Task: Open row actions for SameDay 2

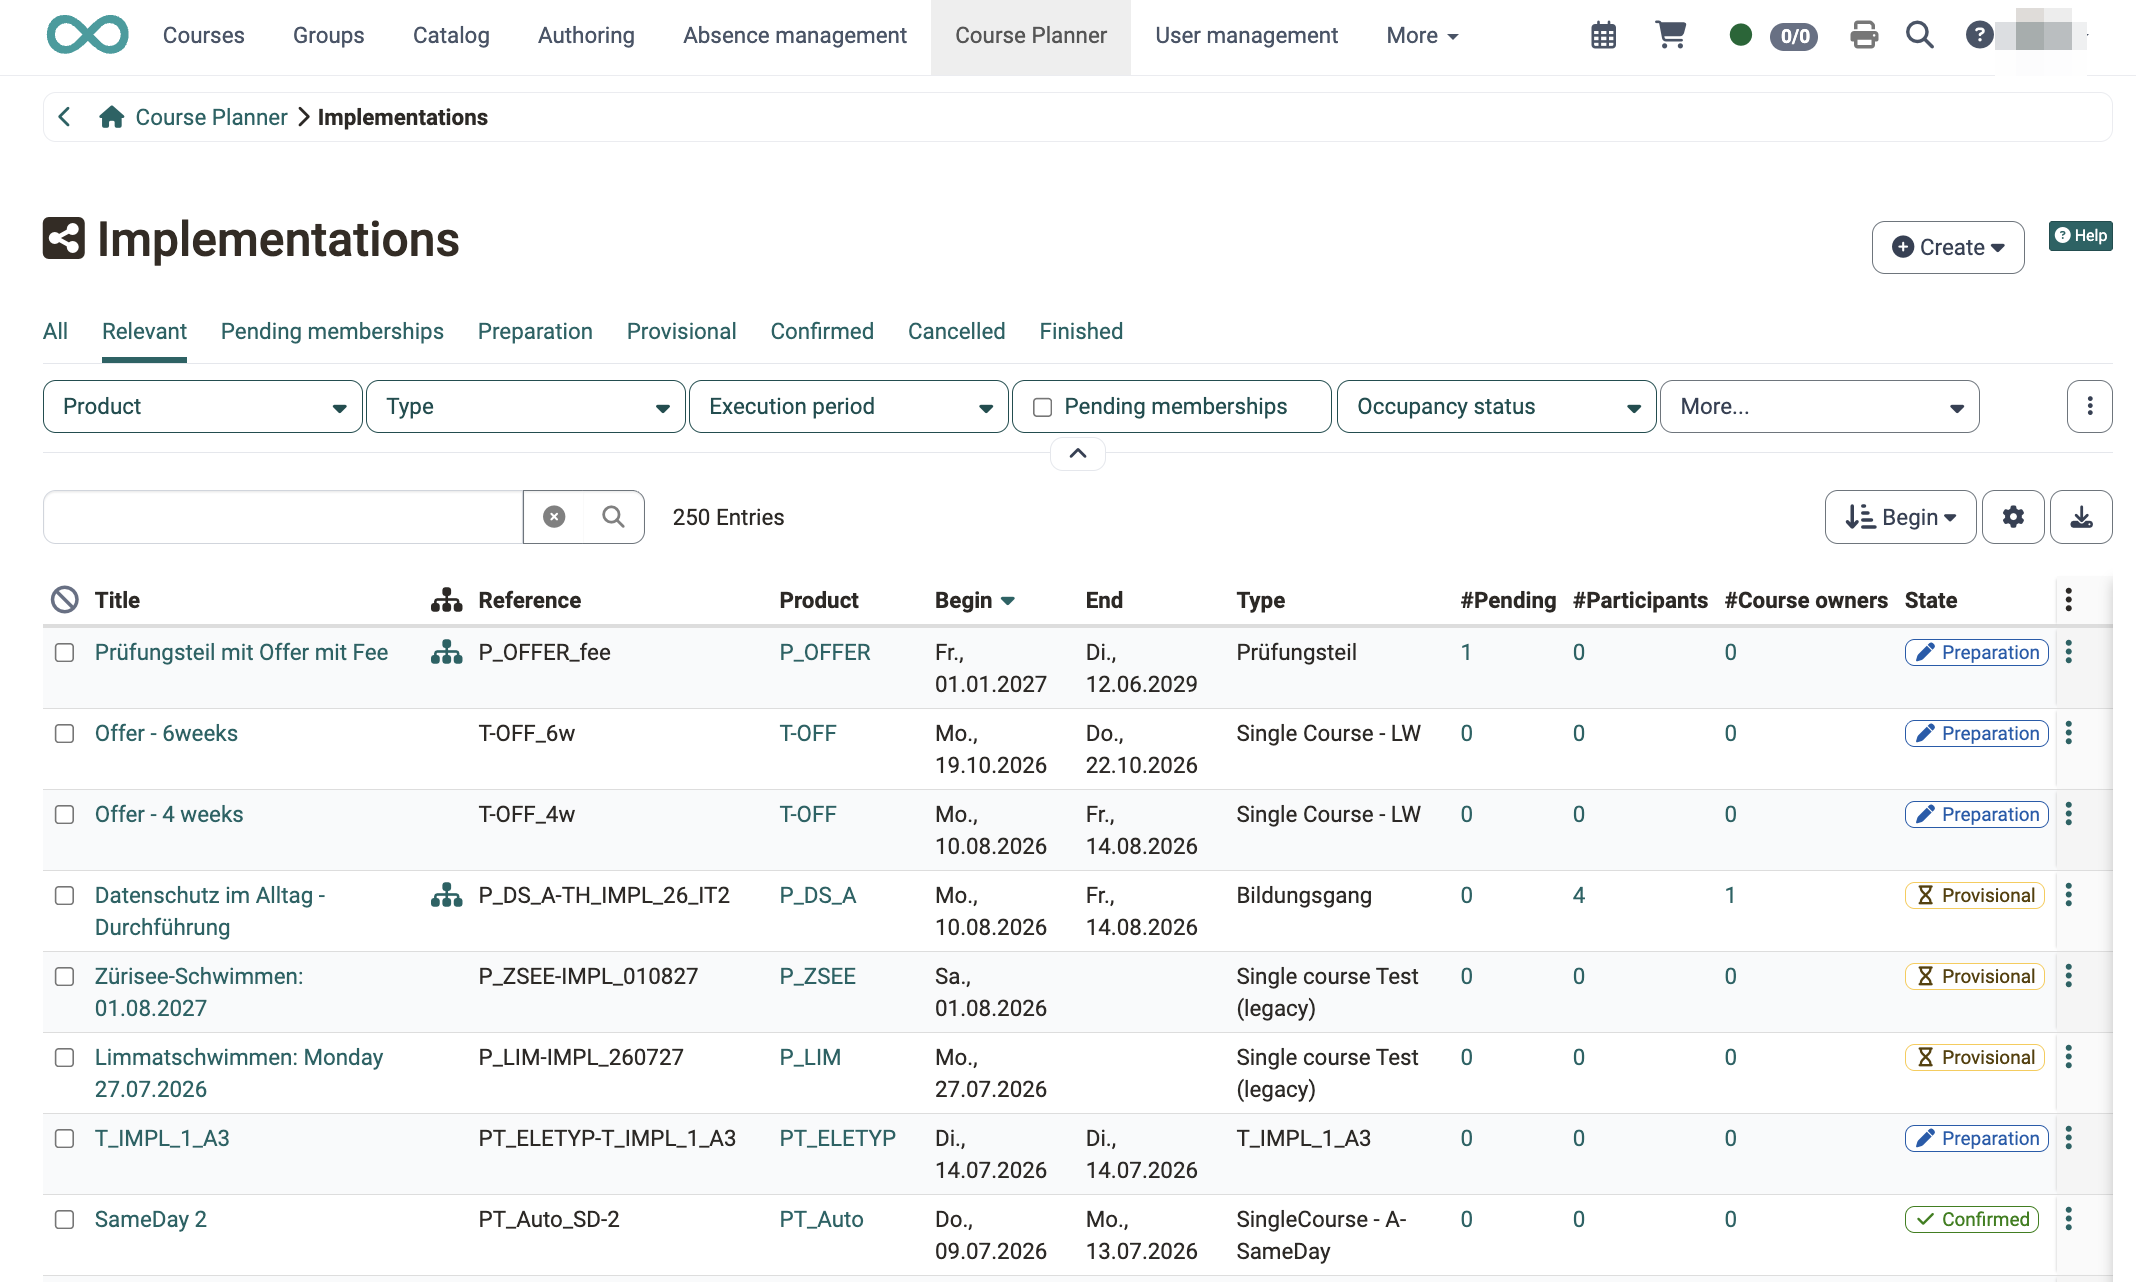Action: click(x=2068, y=1219)
